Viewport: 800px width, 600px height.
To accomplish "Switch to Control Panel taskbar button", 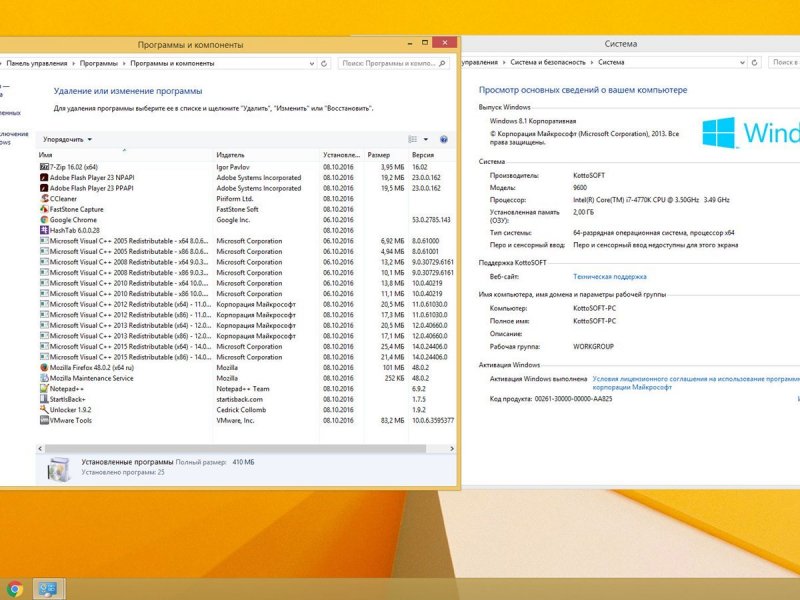I will (x=48, y=589).
